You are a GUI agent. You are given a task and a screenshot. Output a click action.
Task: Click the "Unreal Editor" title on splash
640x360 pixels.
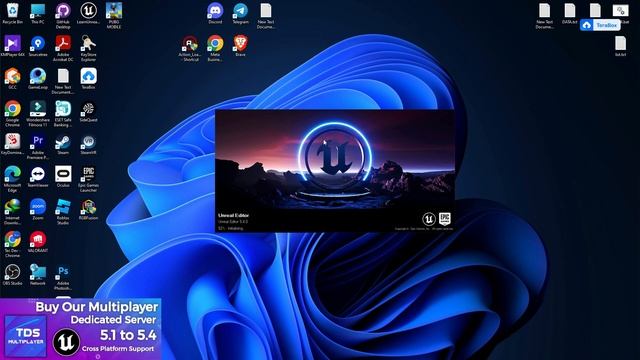click(x=233, y=215)
